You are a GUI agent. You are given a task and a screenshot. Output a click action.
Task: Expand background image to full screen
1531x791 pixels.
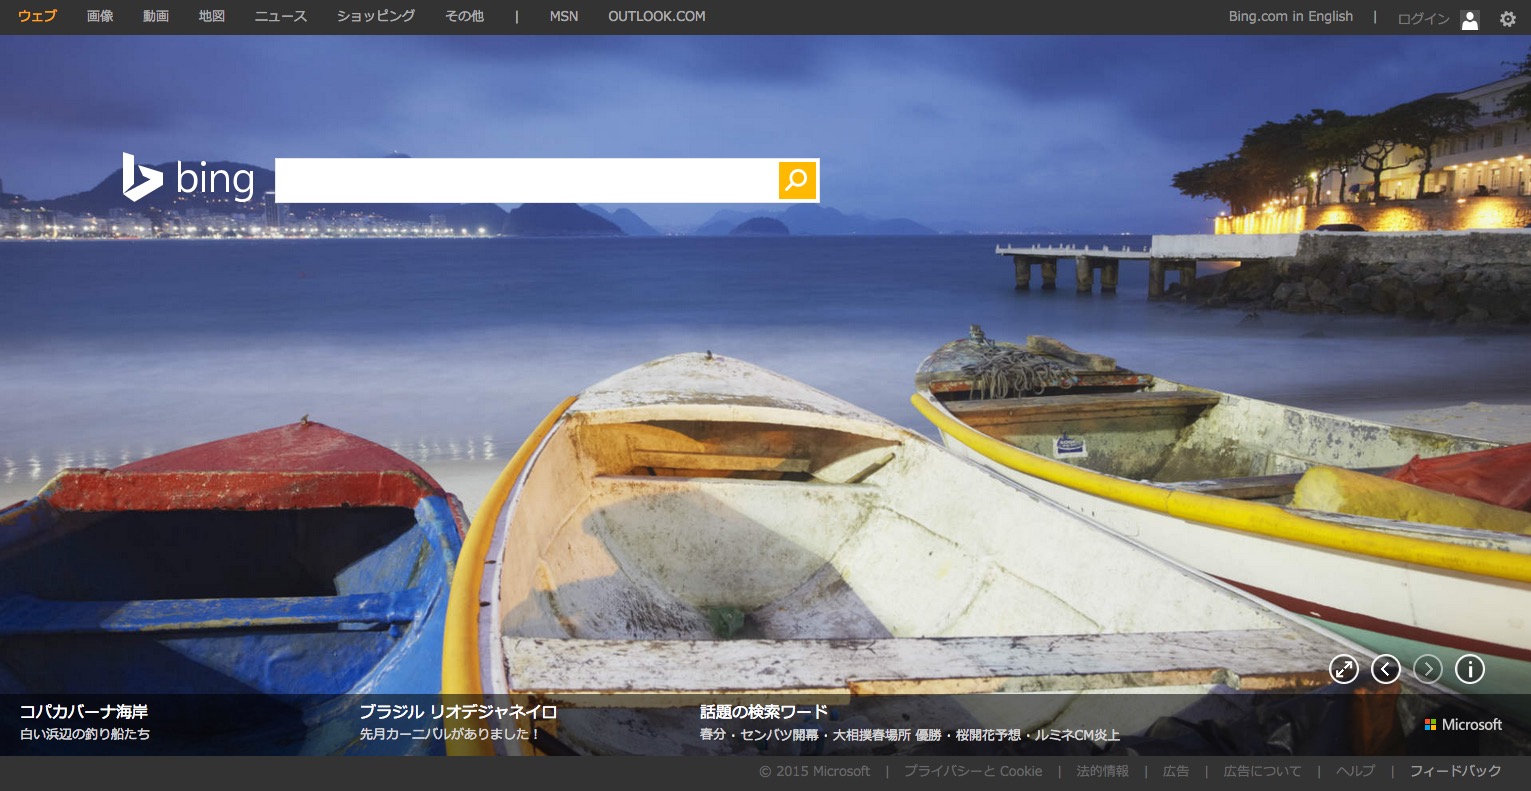point(1343,669)
